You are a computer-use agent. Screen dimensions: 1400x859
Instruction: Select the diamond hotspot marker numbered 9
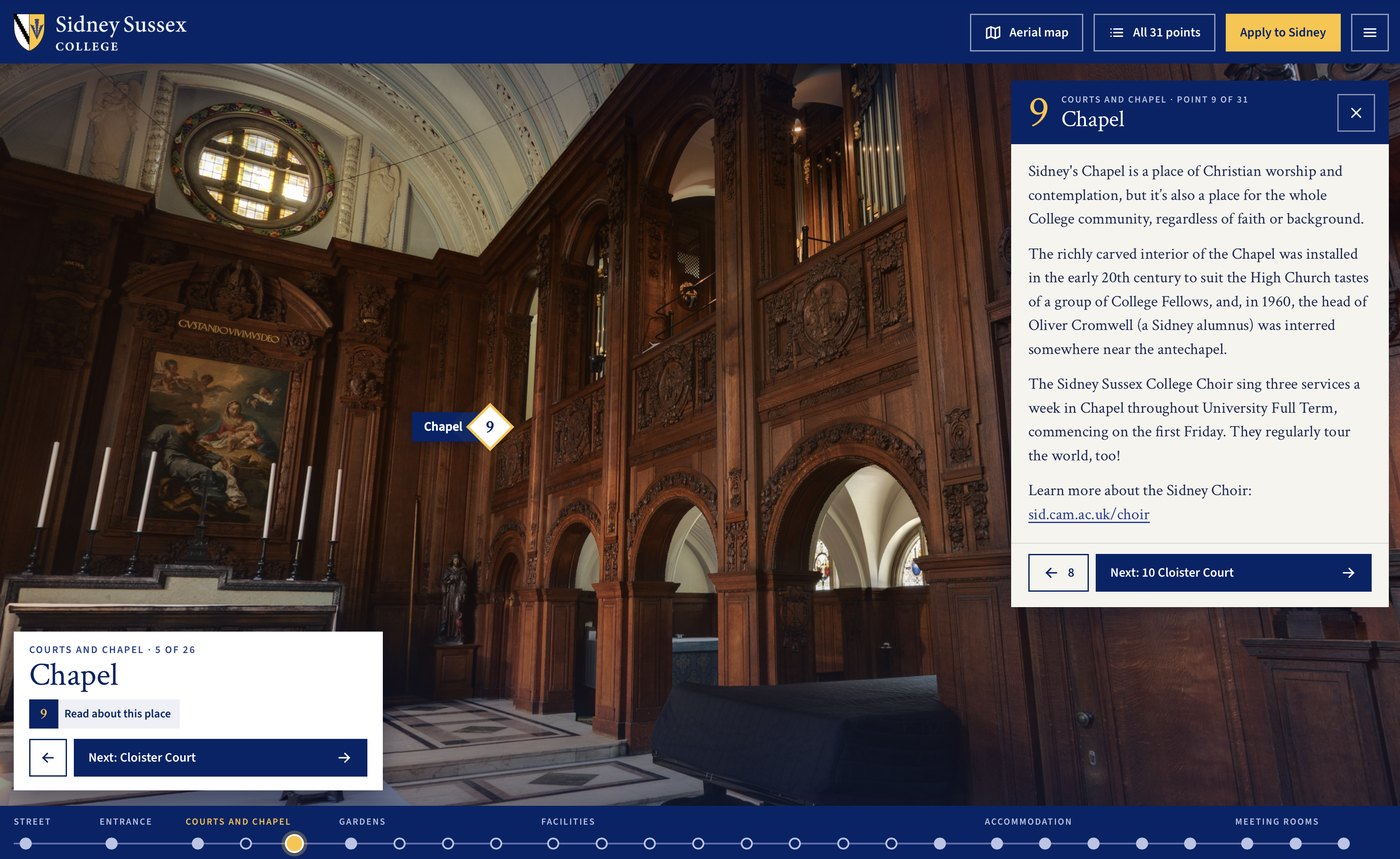(x=490, y=427)
